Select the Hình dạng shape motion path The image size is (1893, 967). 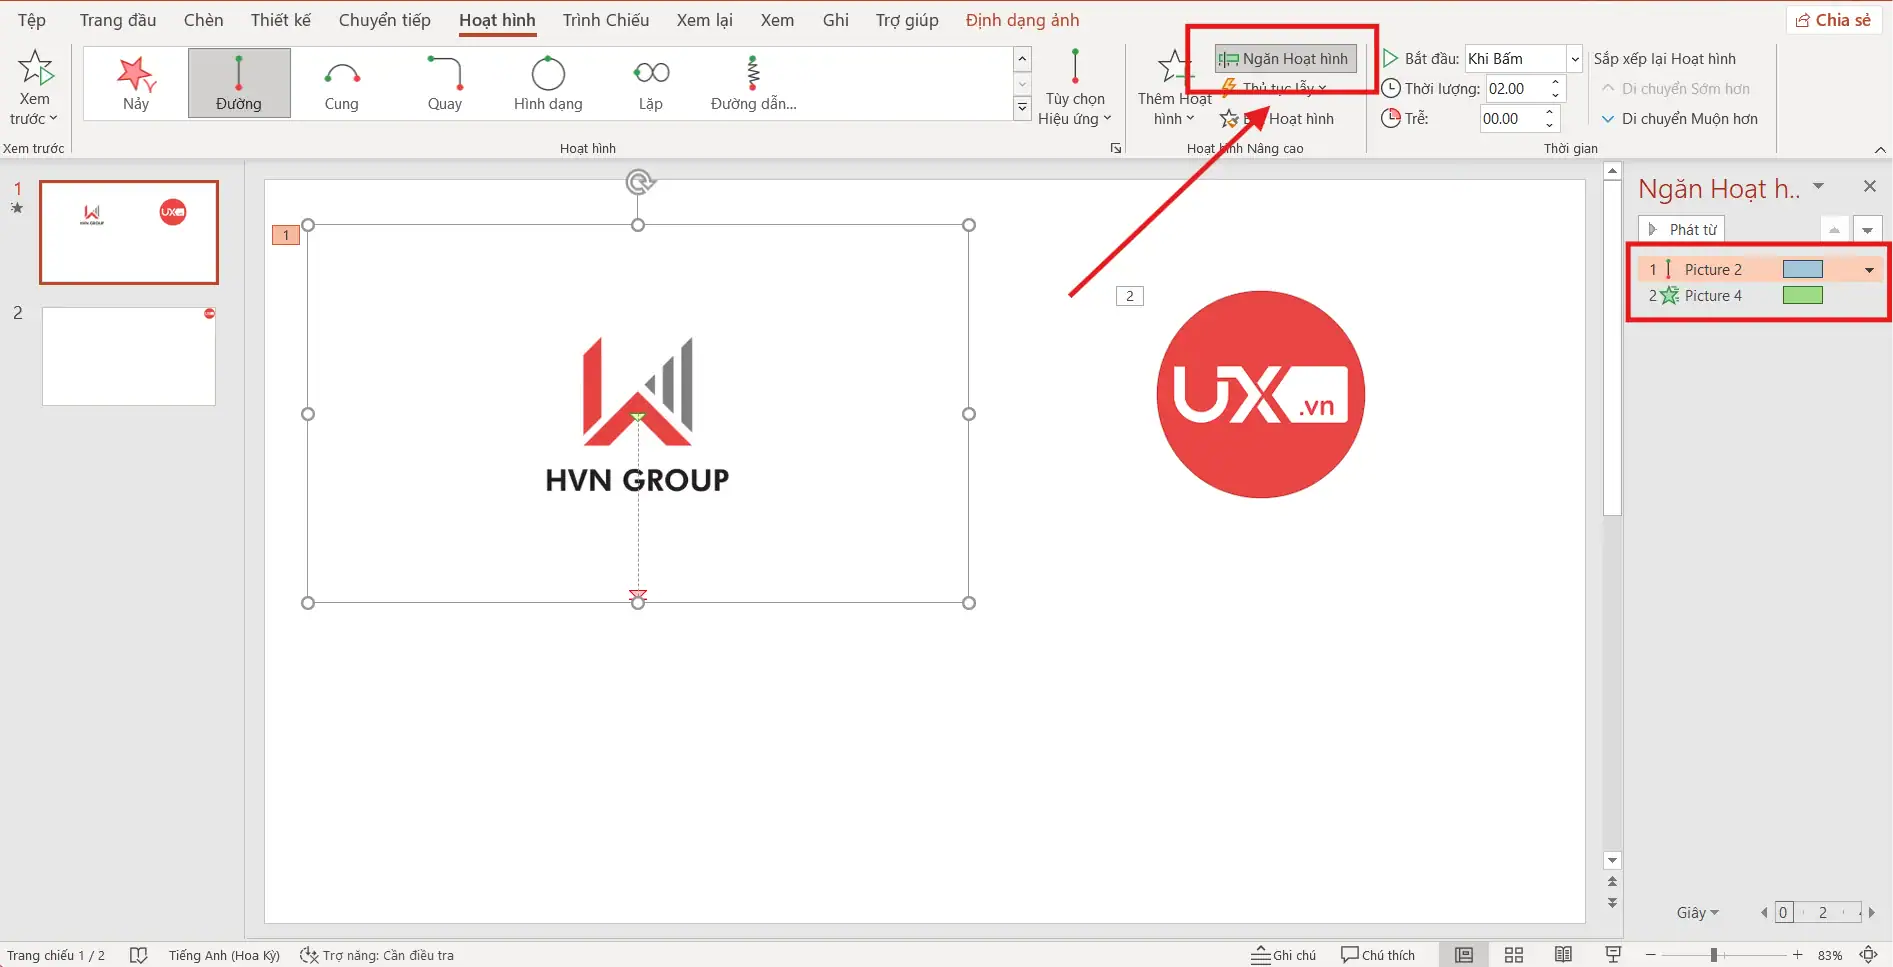click(547, 83)
